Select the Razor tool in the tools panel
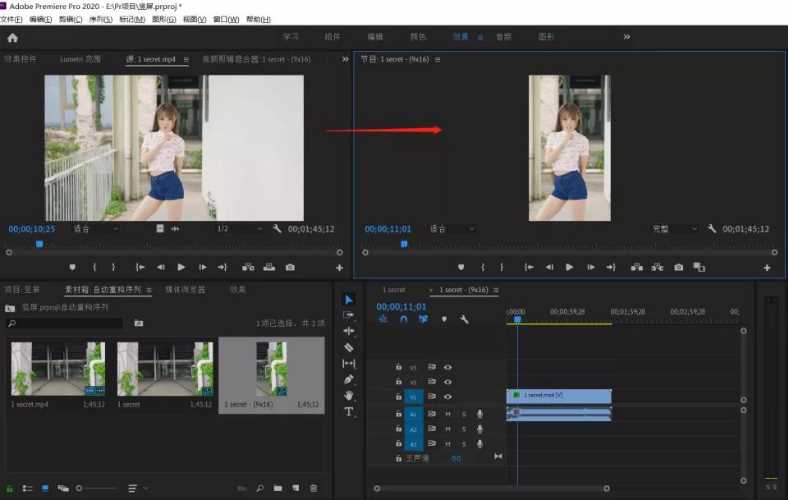Image resolution: width=788 pixels, height=500 pixels. pos(349,347)
